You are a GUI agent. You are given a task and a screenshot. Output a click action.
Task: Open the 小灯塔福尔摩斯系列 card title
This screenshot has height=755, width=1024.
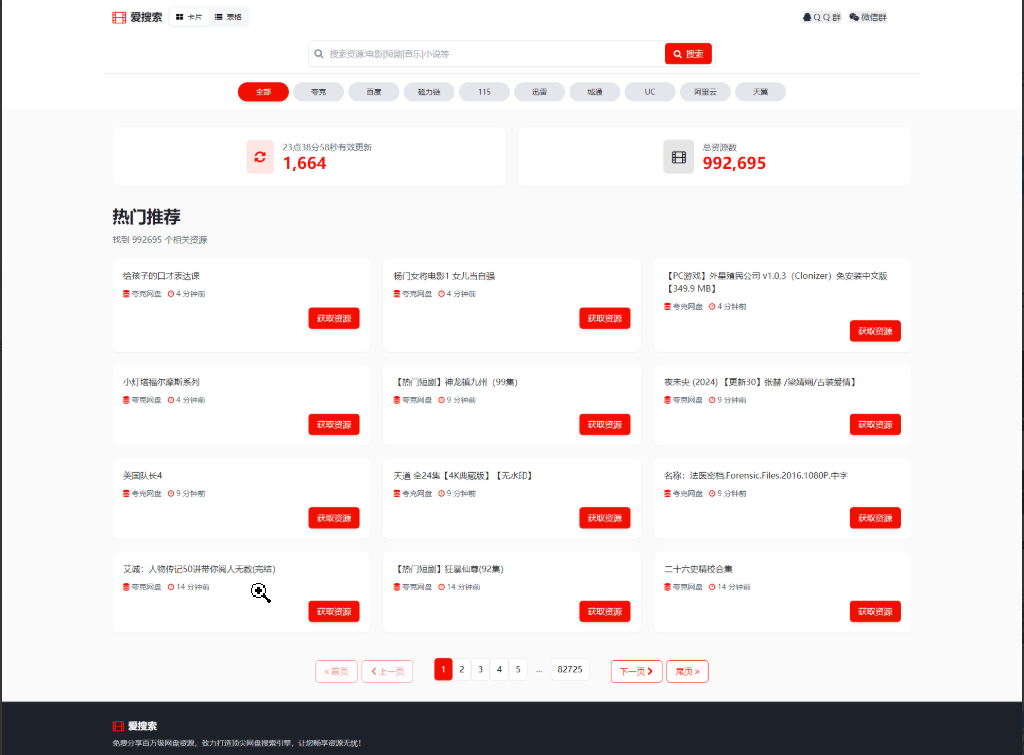coord(161,382)
